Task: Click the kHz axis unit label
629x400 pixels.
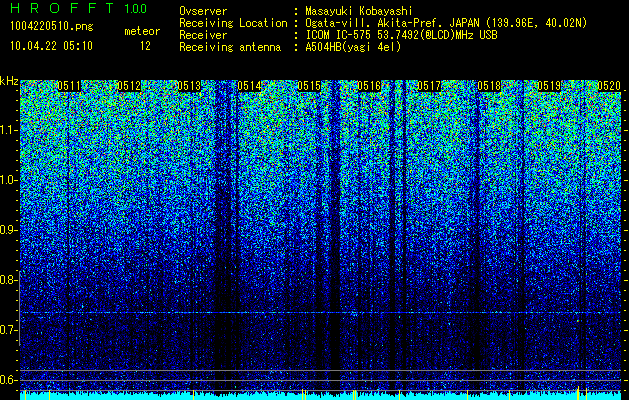Action: click(x=9, y=81)
